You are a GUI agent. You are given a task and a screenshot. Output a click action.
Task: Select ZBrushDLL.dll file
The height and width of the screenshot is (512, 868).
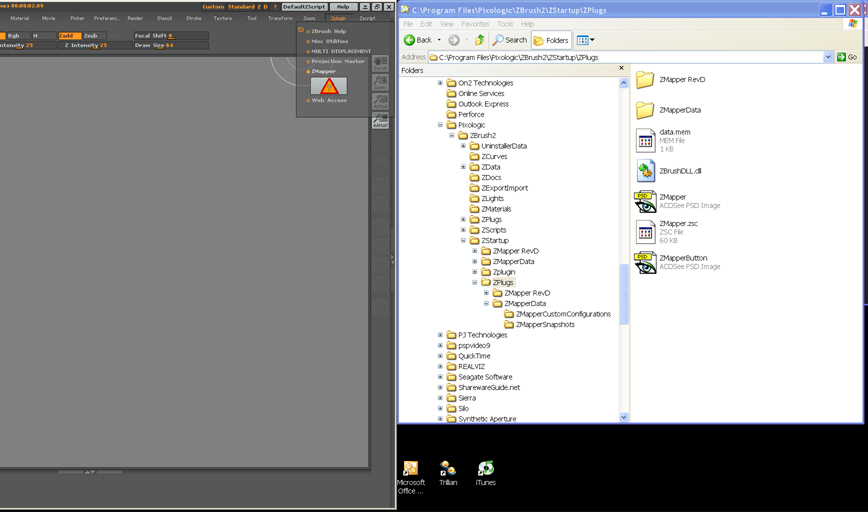click(x=669, y=171)
